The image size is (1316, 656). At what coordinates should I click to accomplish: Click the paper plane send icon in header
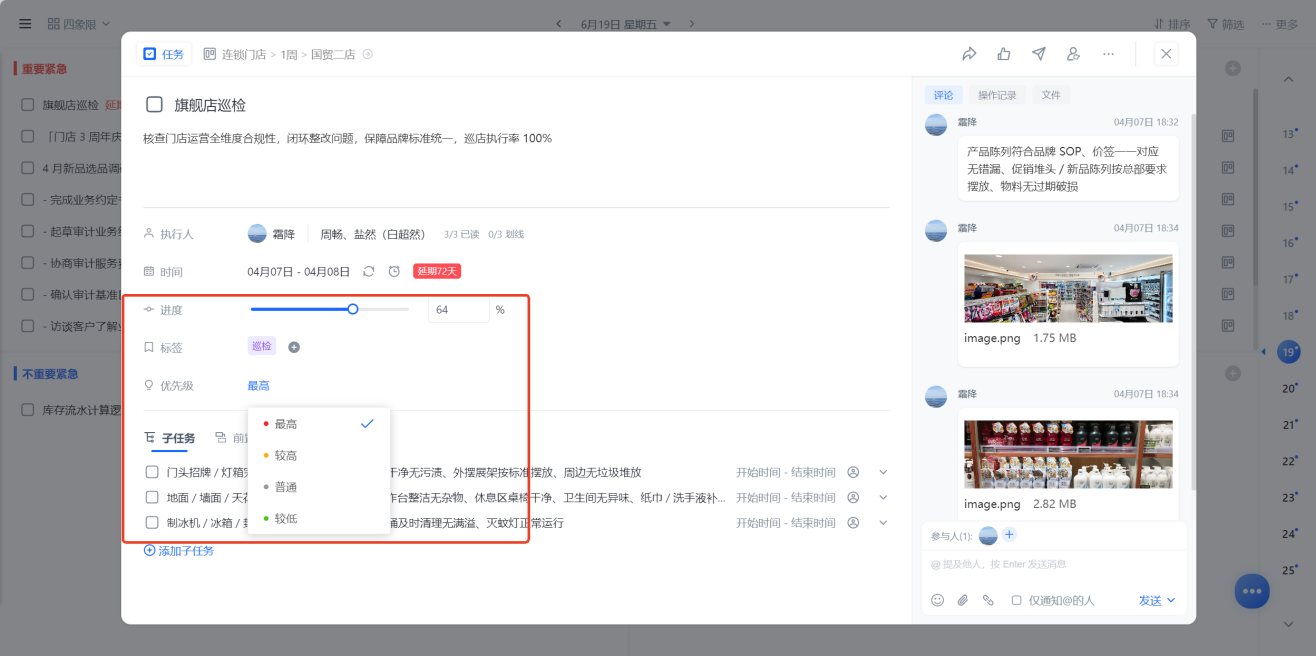point(1039,54)
